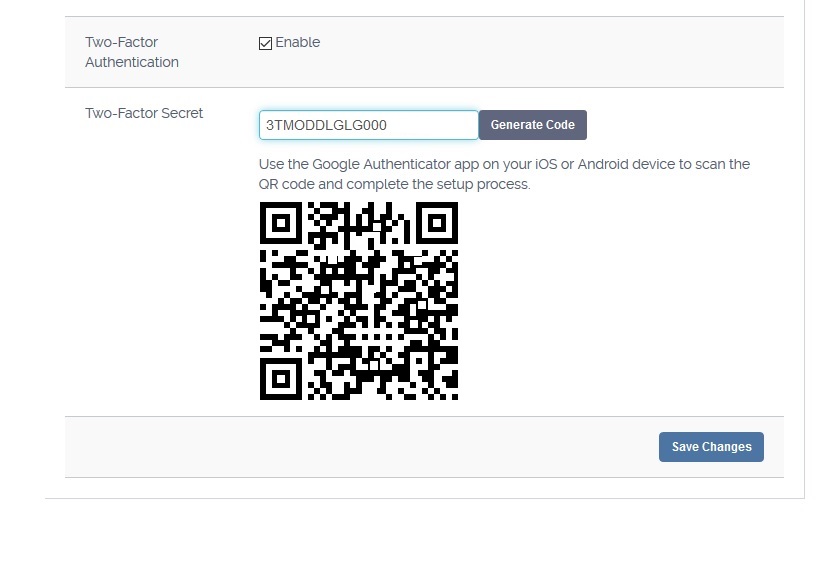Click the center of the QR code

pos(359,301)
